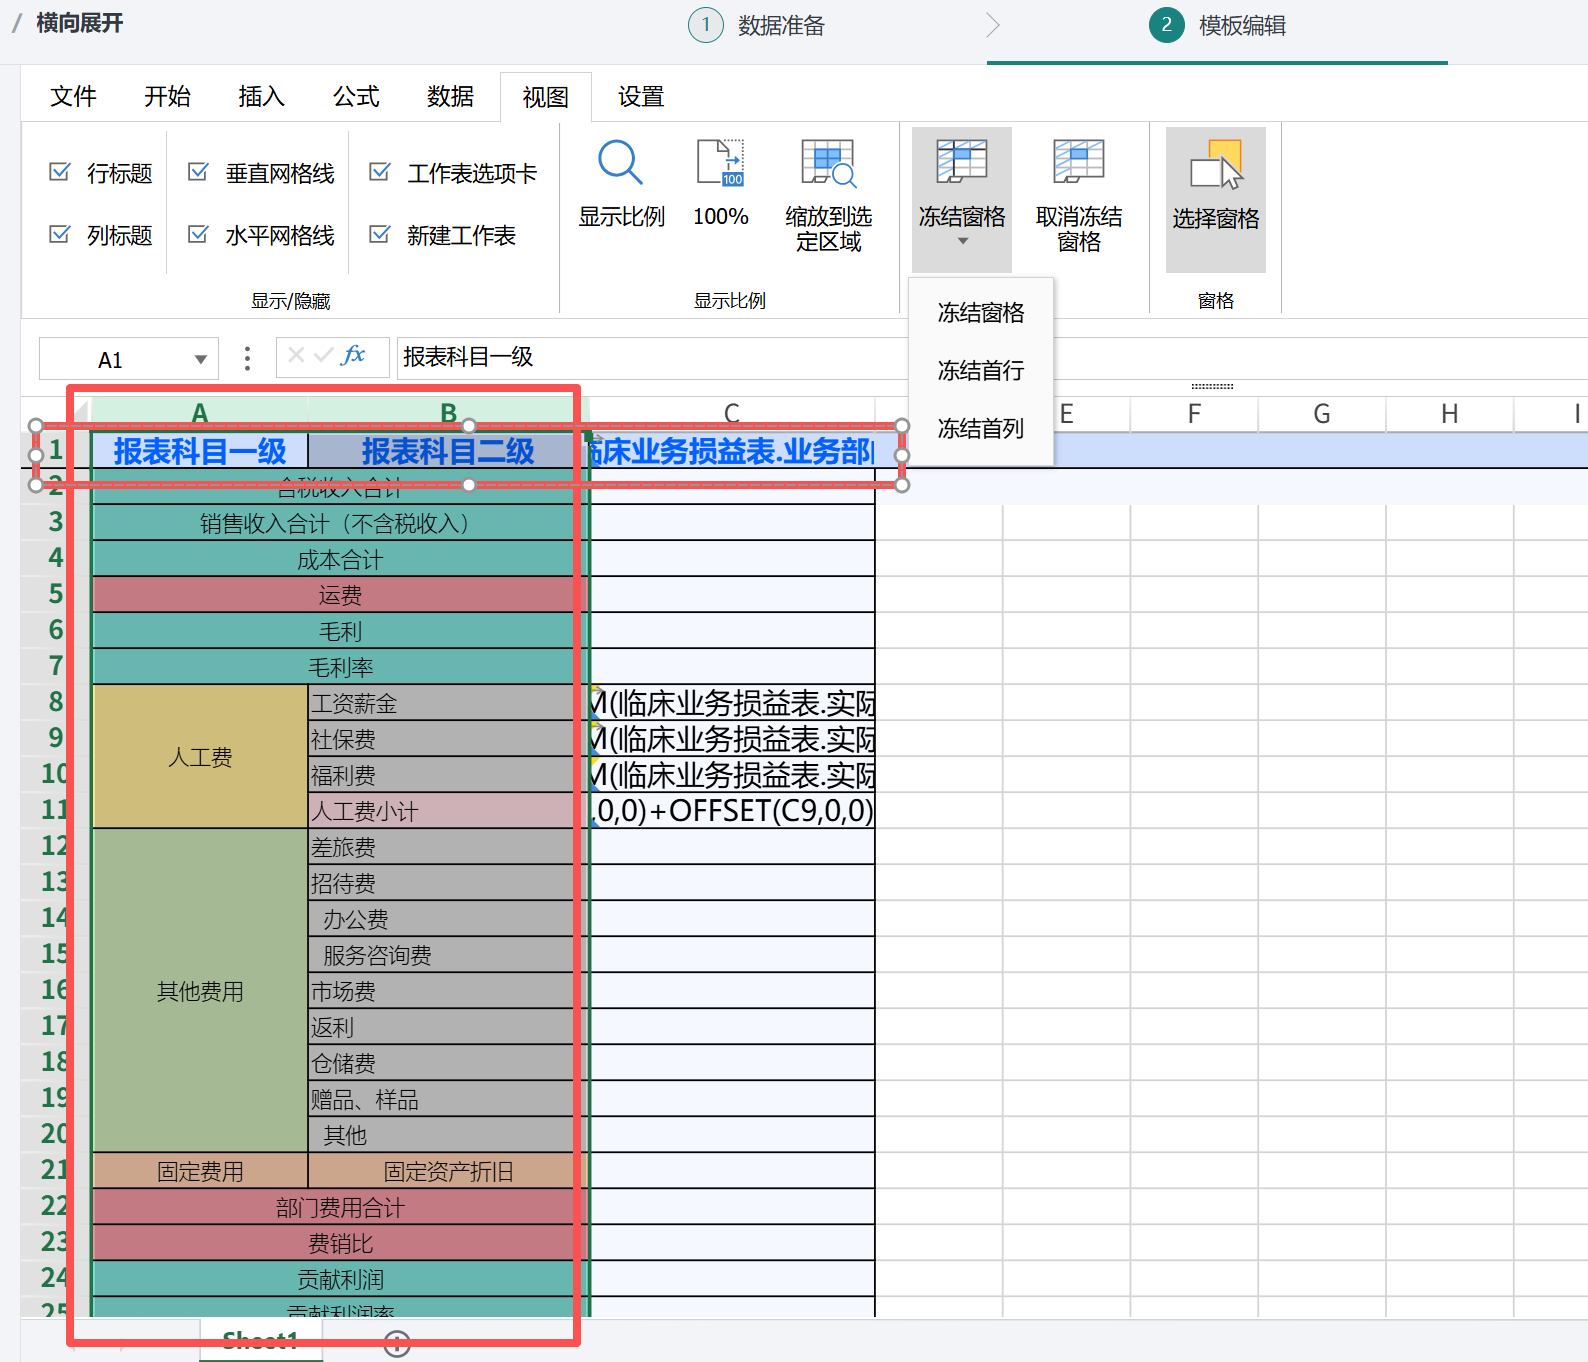Open the Display Ratio (显示比例) magnifier tool
The image size is (1588, 1362).
621,186
